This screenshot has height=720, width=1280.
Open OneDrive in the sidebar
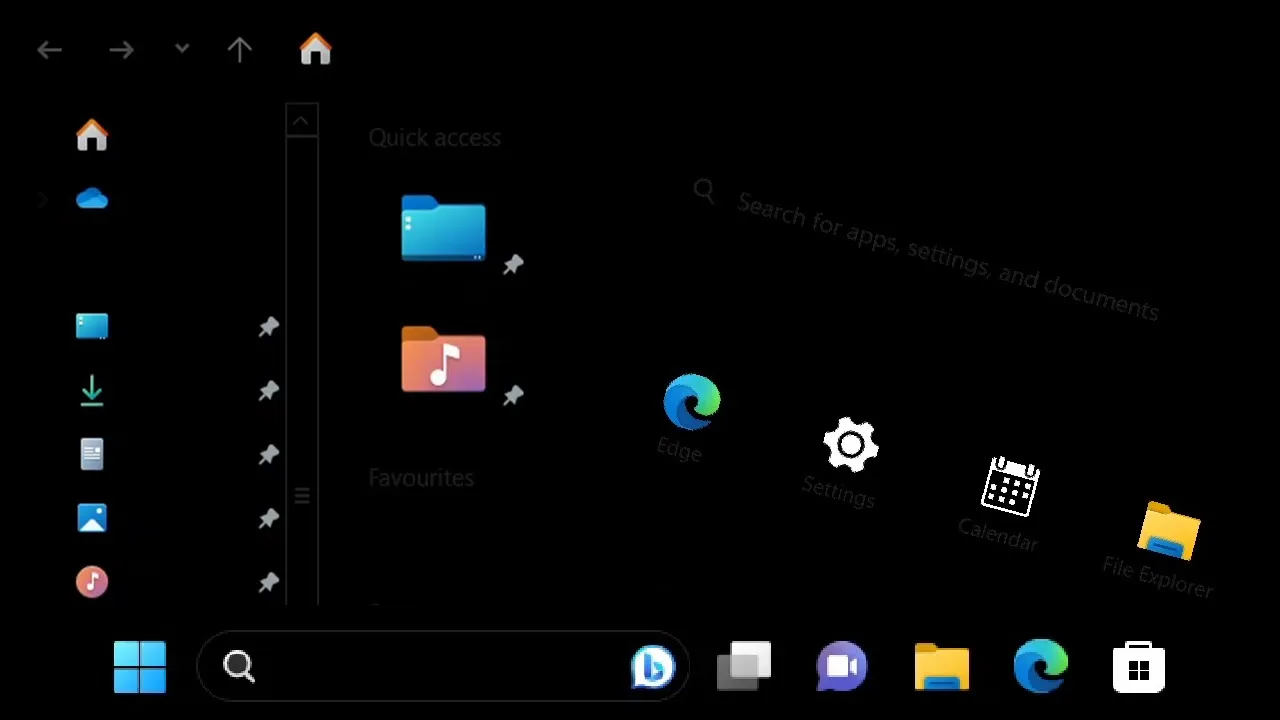(92, 199)
